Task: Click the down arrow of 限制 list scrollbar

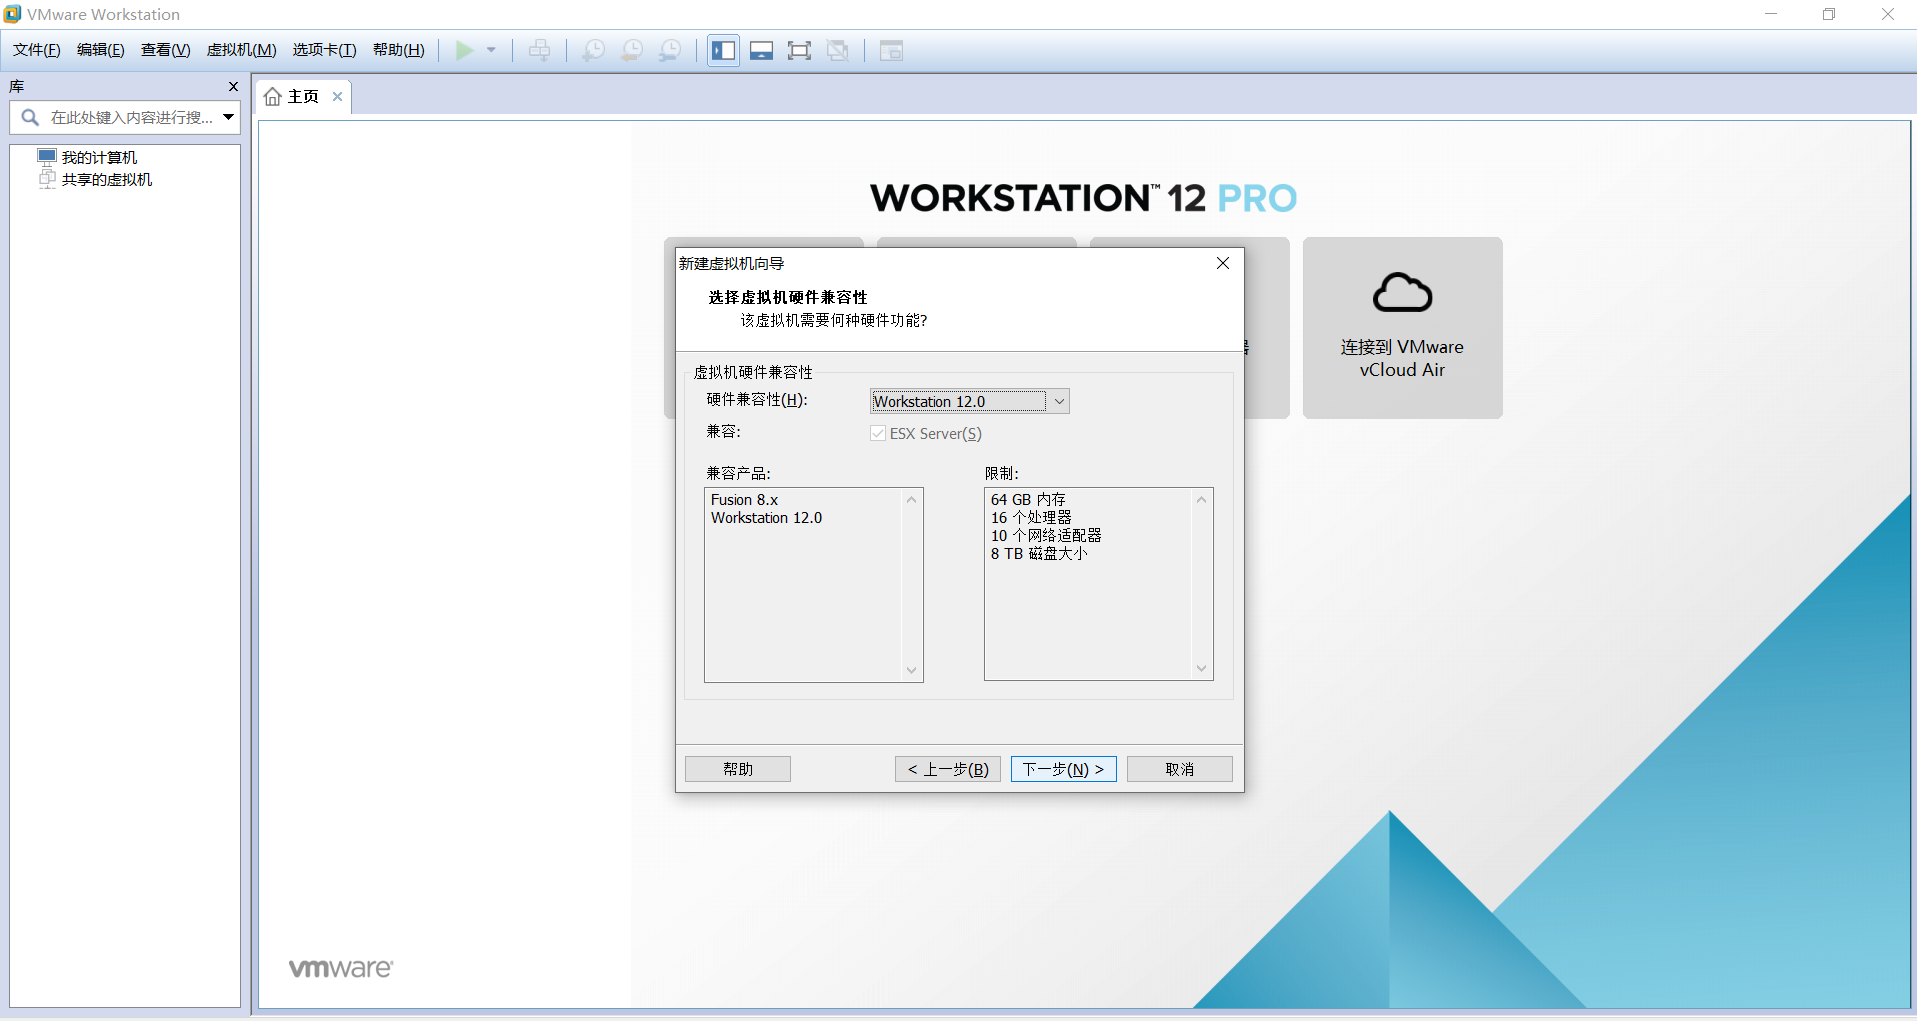Action: point(1201,669)
